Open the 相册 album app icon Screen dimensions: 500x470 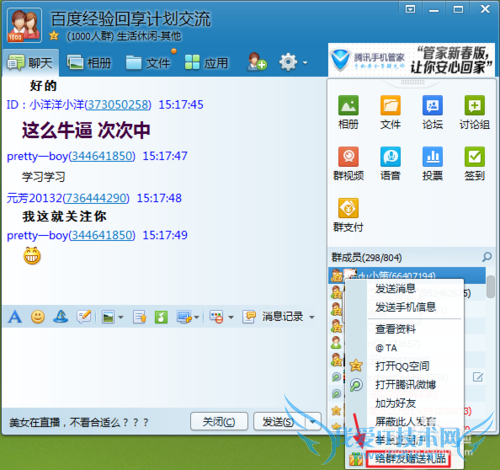(348, 105)
